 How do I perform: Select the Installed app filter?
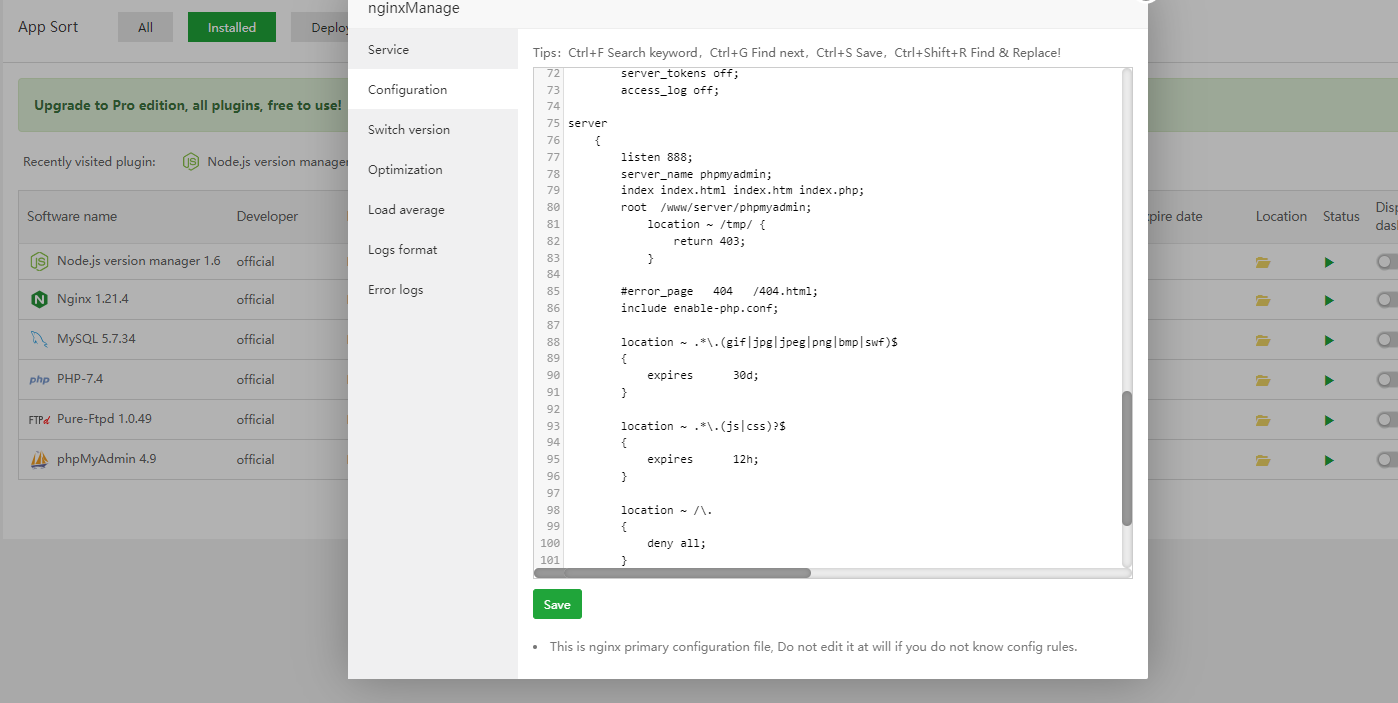pos(232,27)
